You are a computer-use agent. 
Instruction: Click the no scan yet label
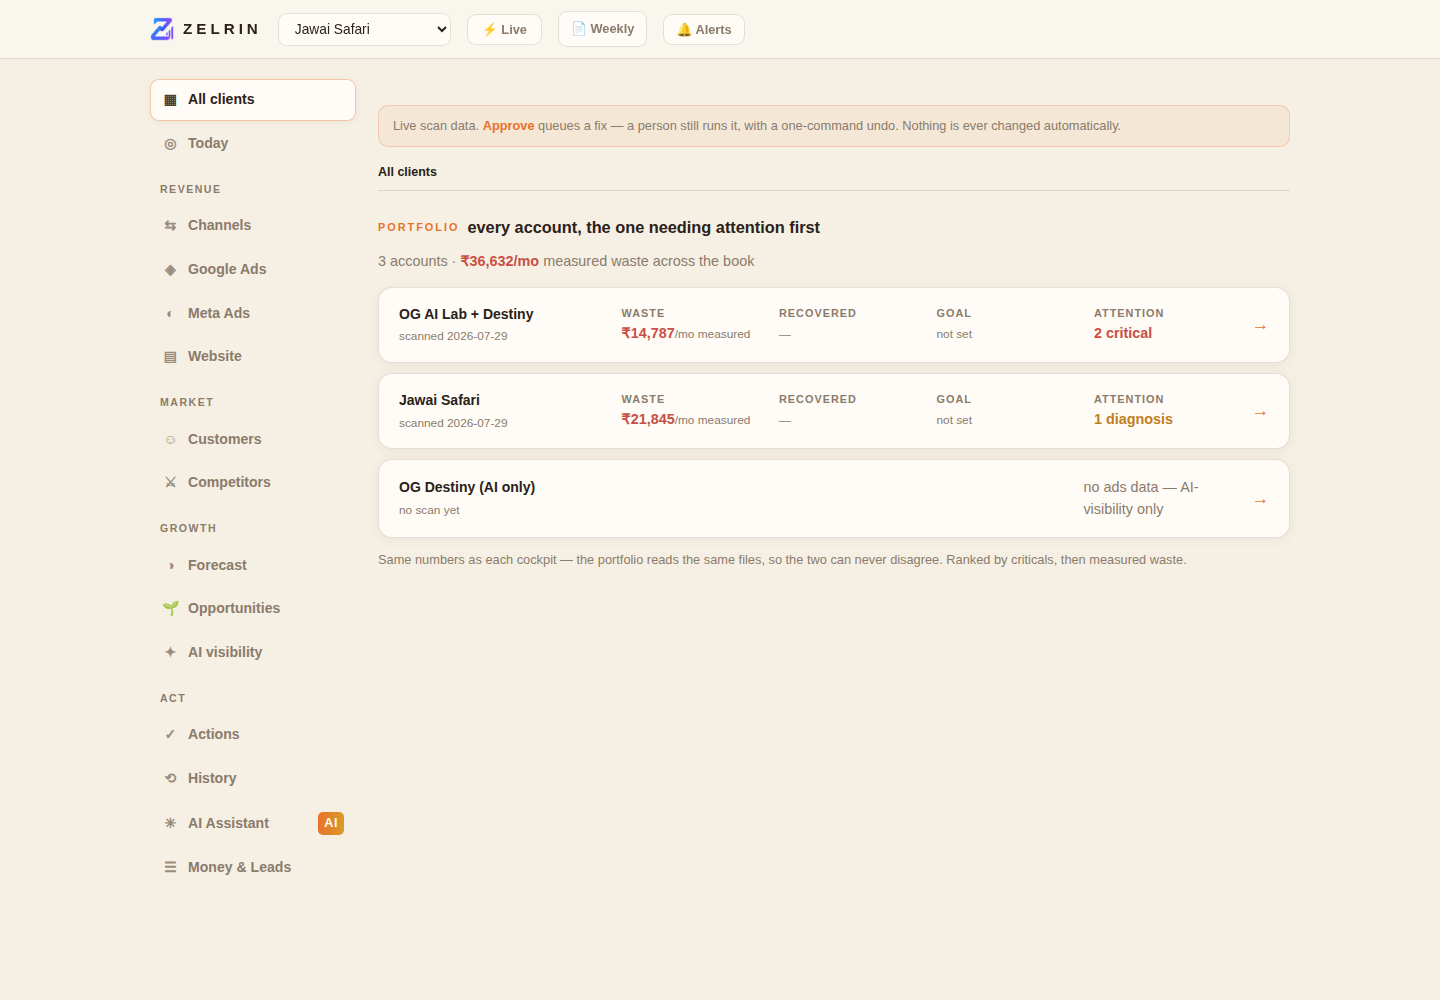pos(429,510)
